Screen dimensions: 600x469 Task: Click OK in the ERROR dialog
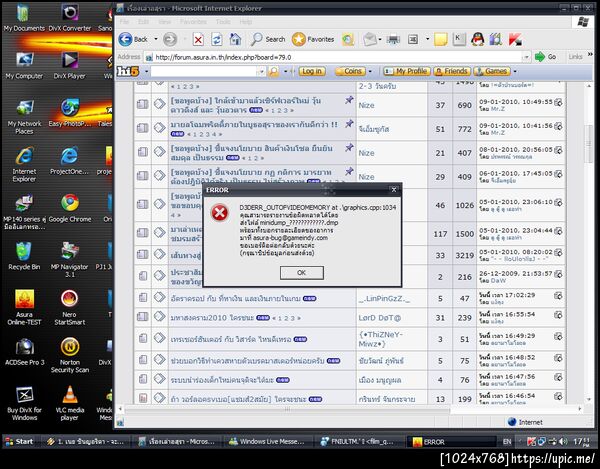click(x=302, y=273)
